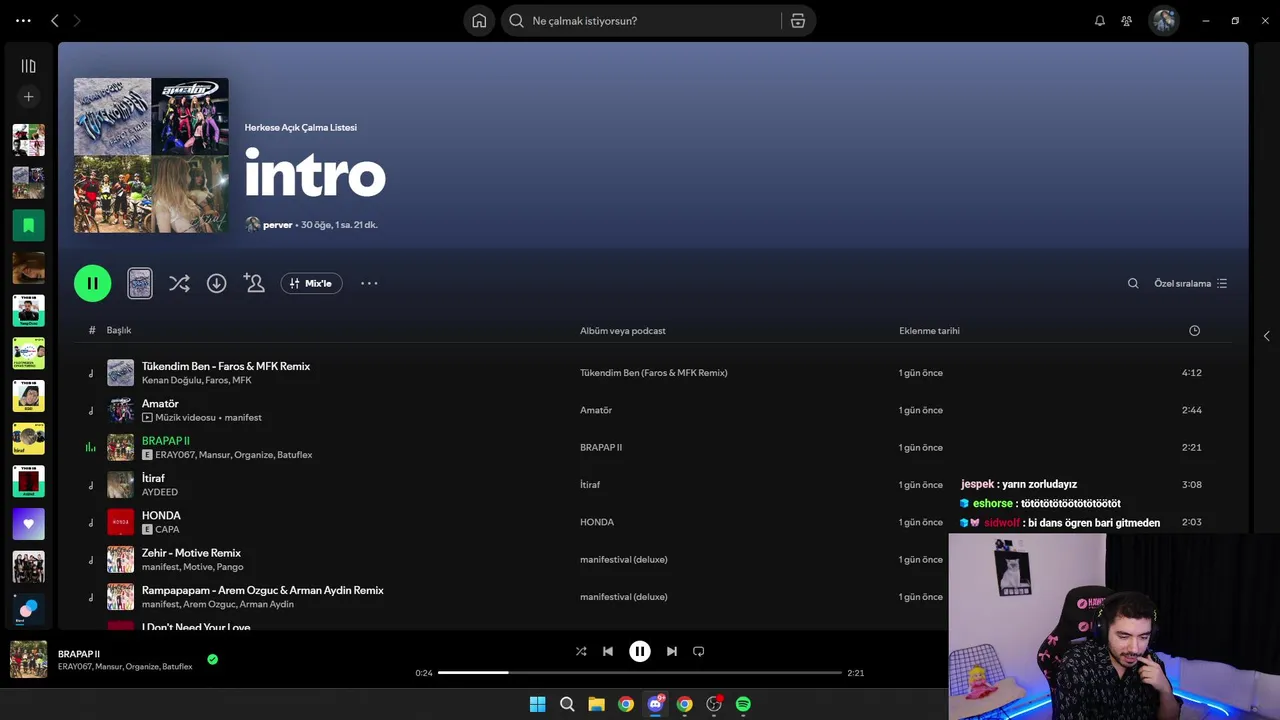Invite collaborators to the playlist
The width and height of the screenshot is (1280, 720).
(x=254, y=283)
